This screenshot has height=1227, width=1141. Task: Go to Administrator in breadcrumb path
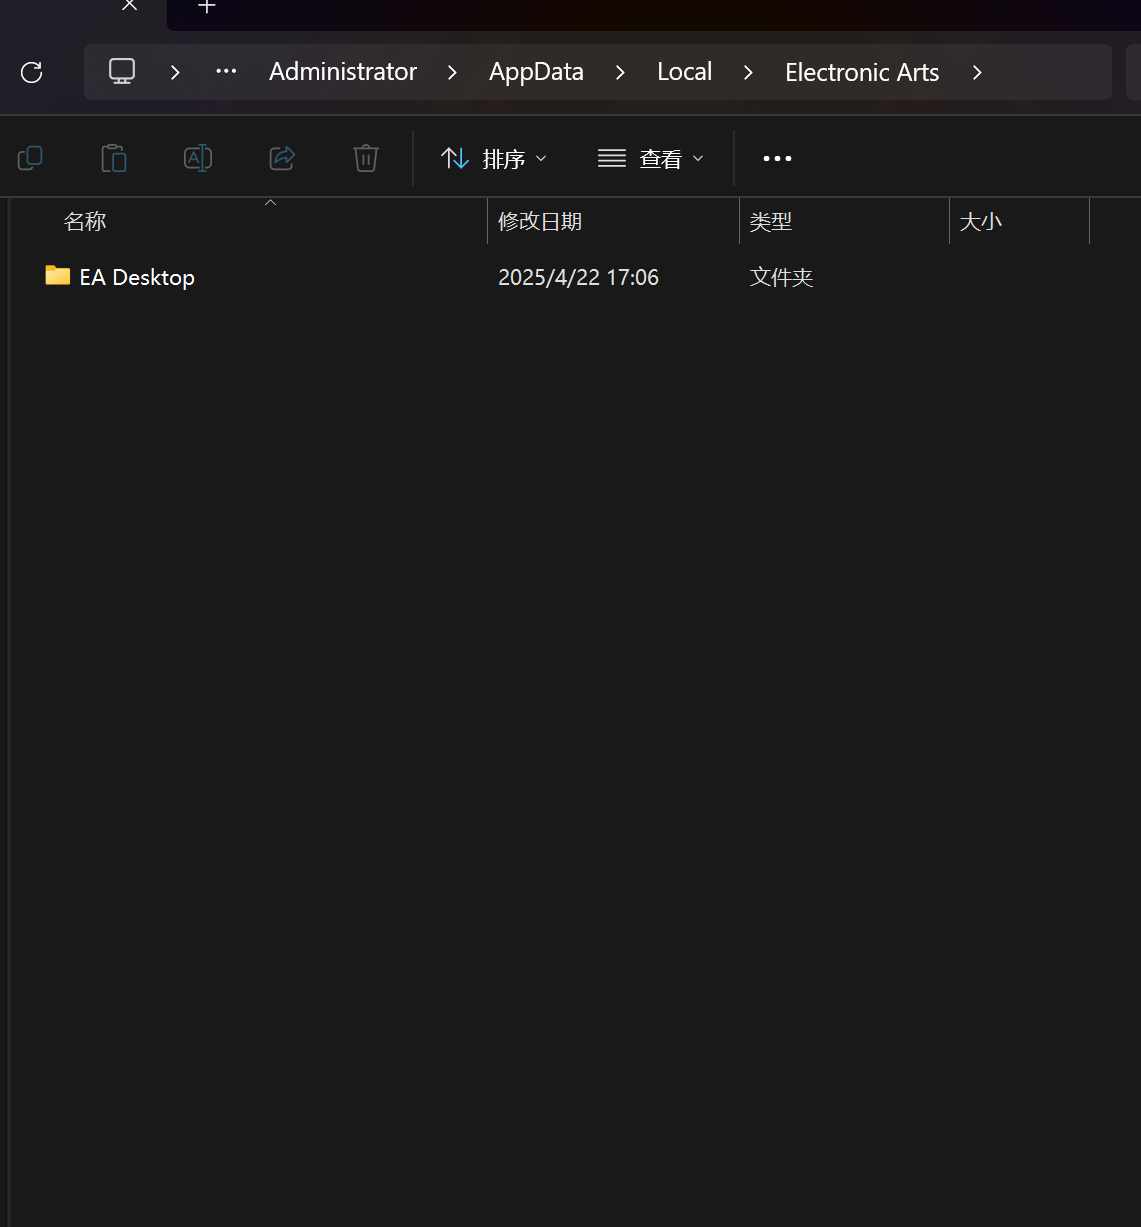pyautogui.click(x=343, y=72)
